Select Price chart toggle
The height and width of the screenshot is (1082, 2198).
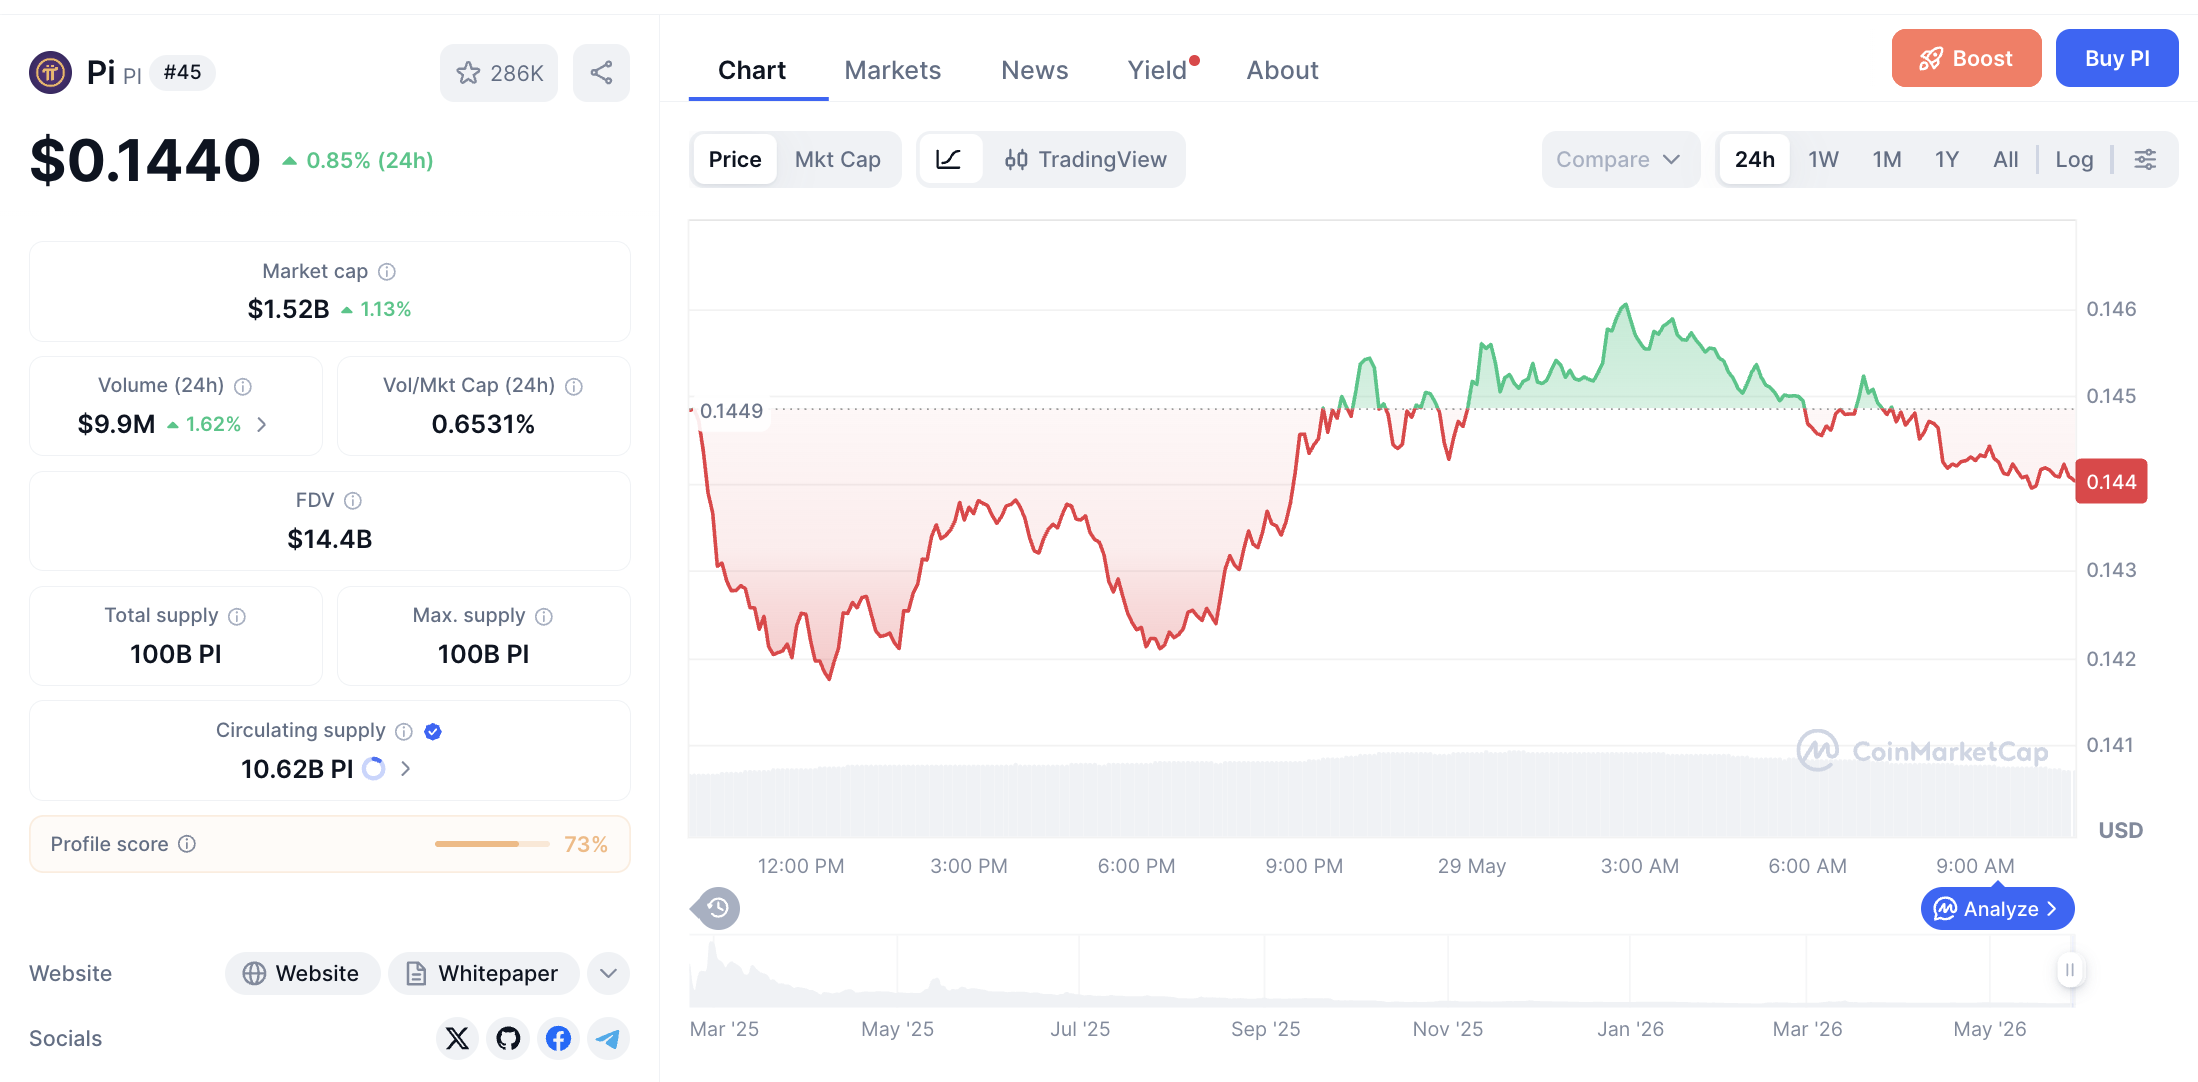pos(735,160)
